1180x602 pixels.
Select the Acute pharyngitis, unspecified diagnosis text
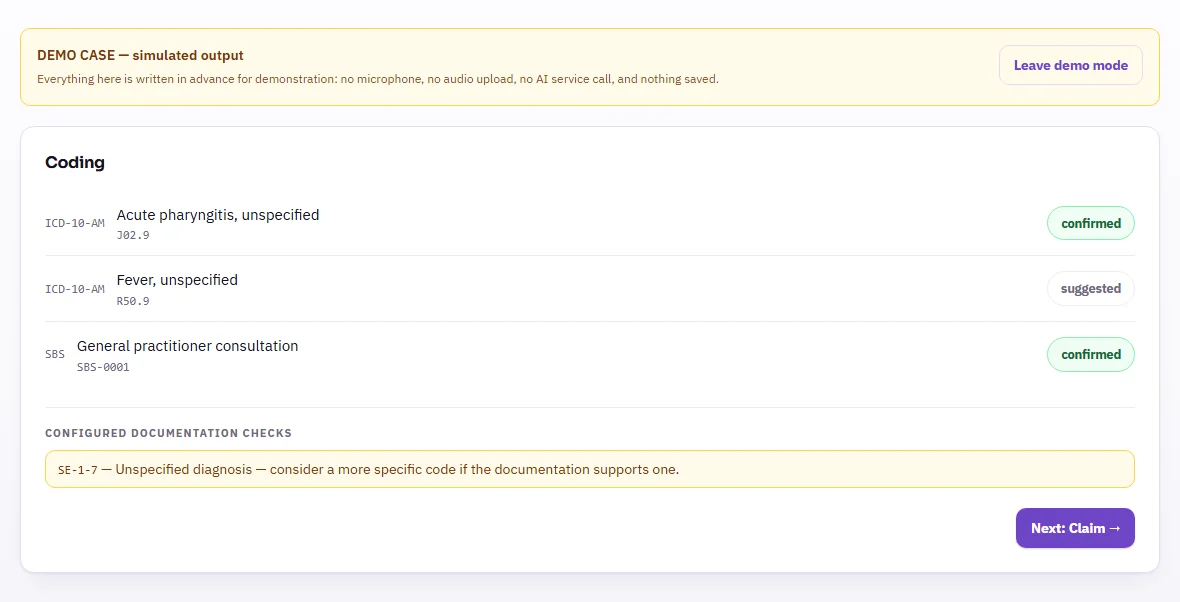pyautogui.click(x=217, y=215)
